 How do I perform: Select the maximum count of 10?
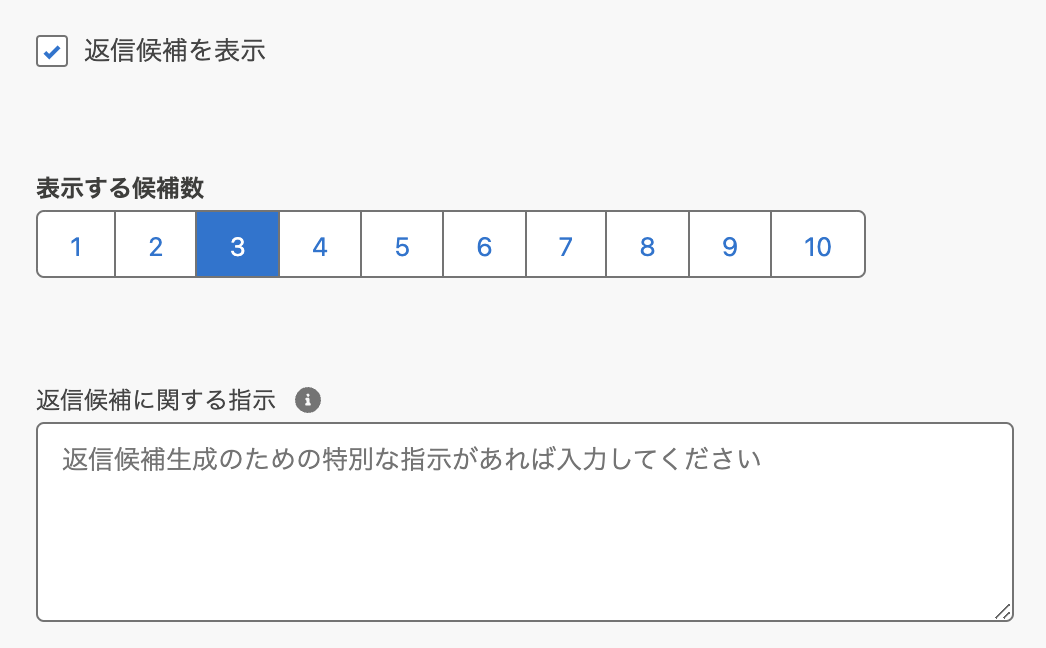coord(818,244)
